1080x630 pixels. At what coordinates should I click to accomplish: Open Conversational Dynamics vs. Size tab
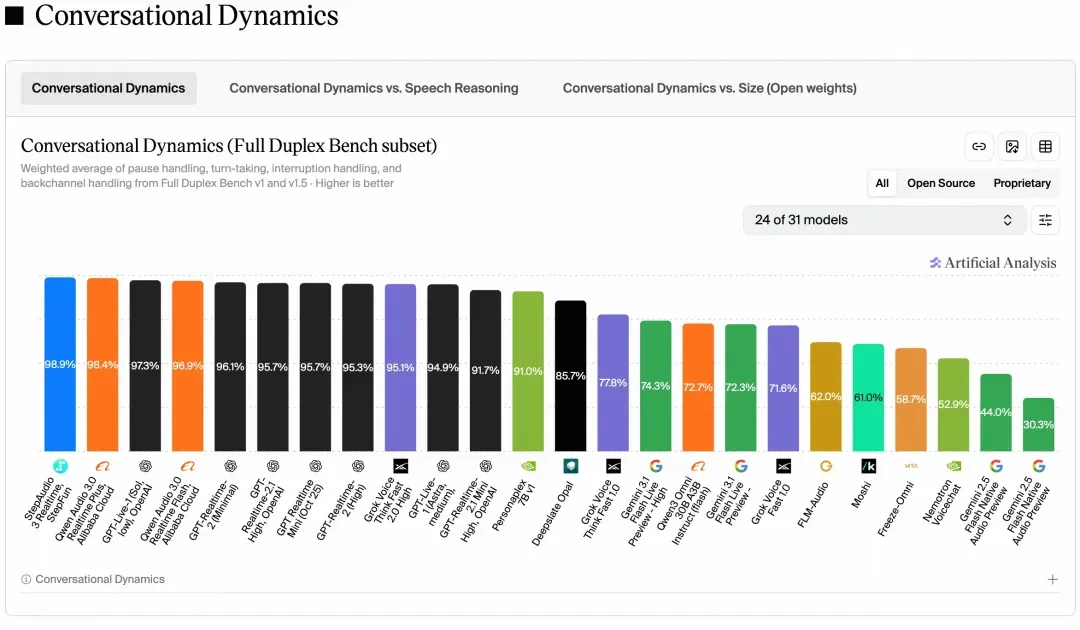click(709, 88)
